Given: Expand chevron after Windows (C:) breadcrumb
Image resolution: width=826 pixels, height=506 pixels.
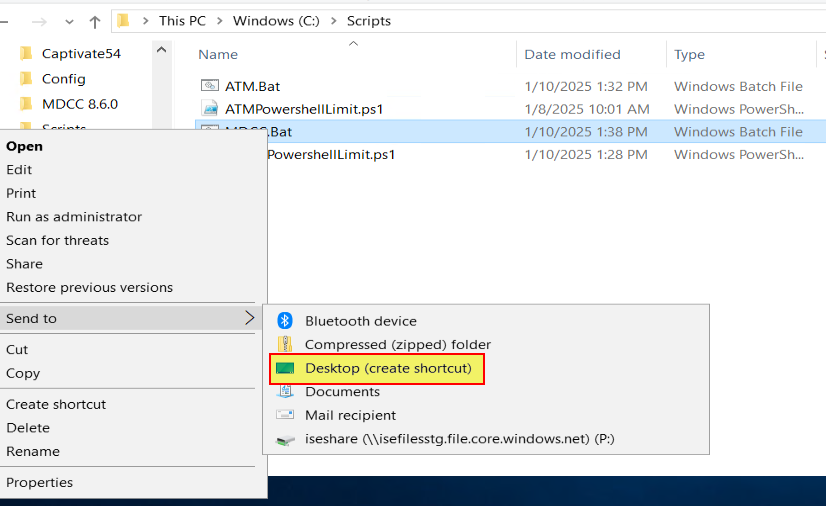Looking at the screenshot, I should pyautogui.click(x=333, y=21).
